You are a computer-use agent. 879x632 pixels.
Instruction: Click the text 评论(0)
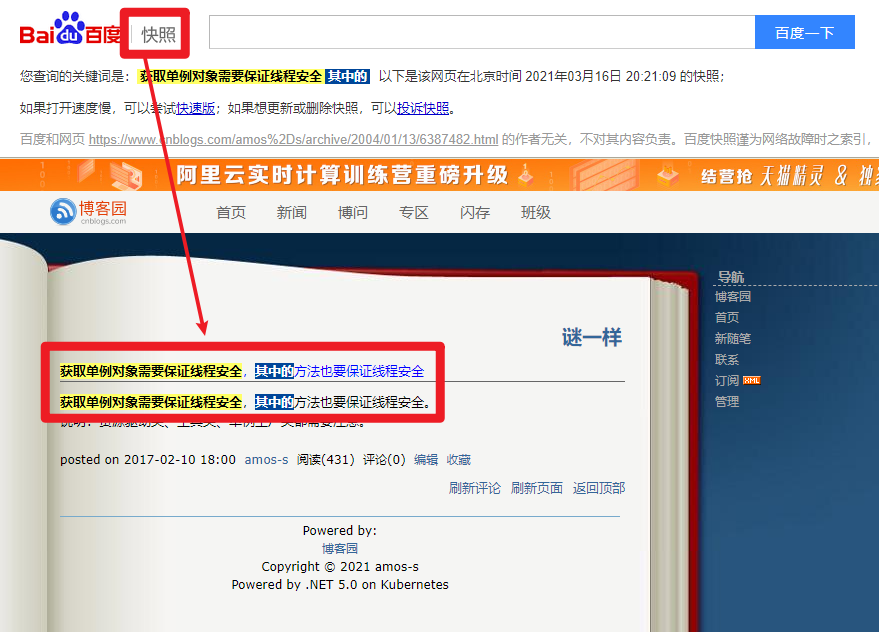pos(384,460)
